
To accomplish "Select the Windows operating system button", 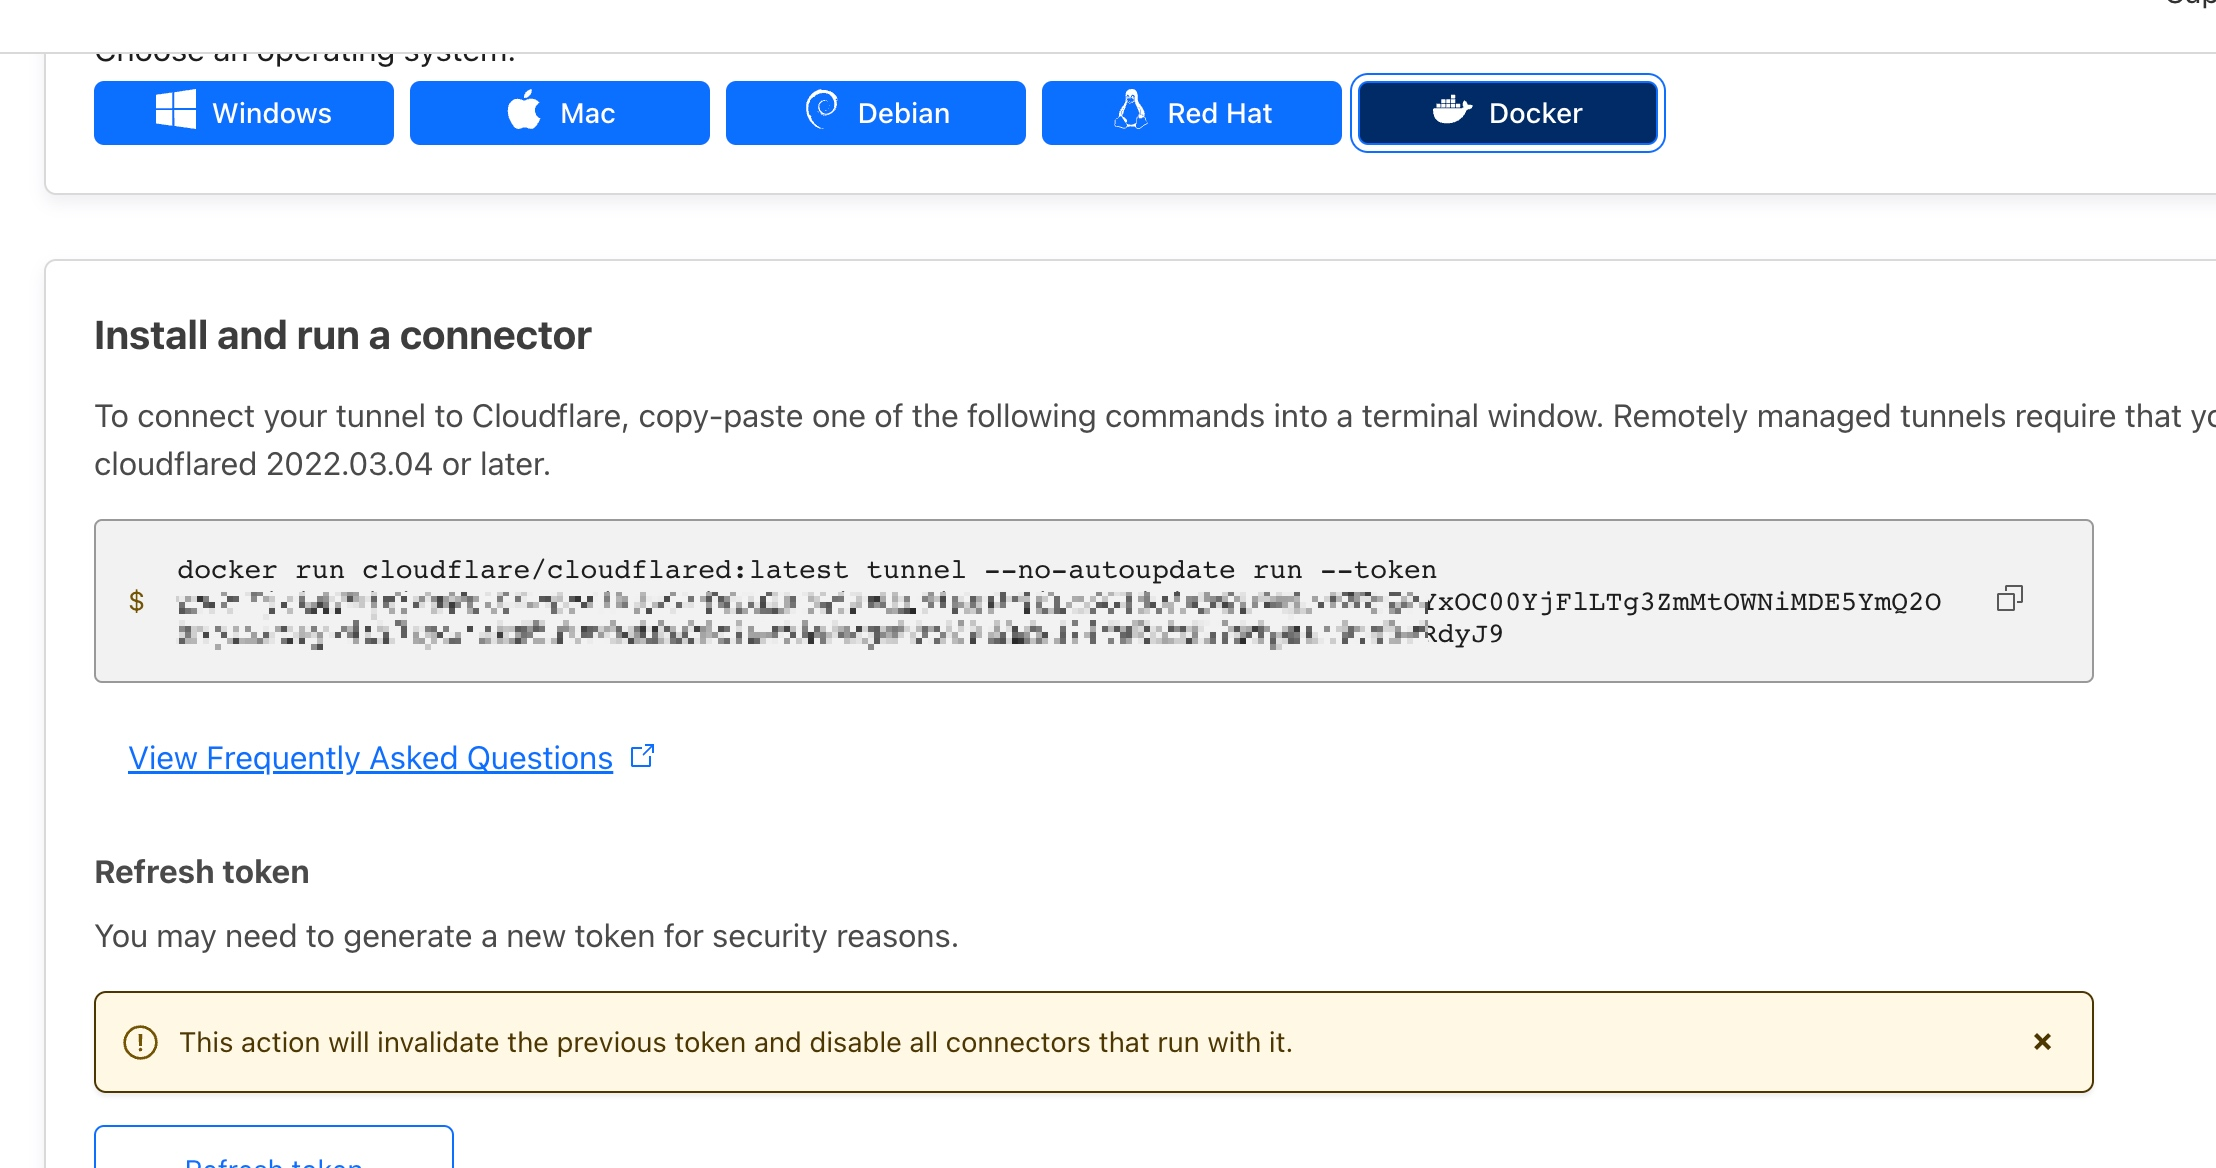I will click(244, 113).
